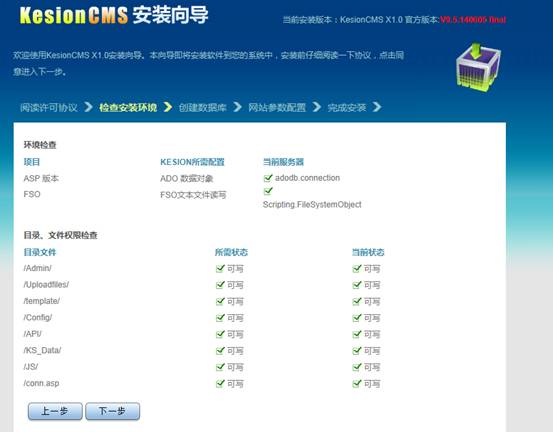
Task: Click the ADO 数据对象 text
Action: coord(187,178)
